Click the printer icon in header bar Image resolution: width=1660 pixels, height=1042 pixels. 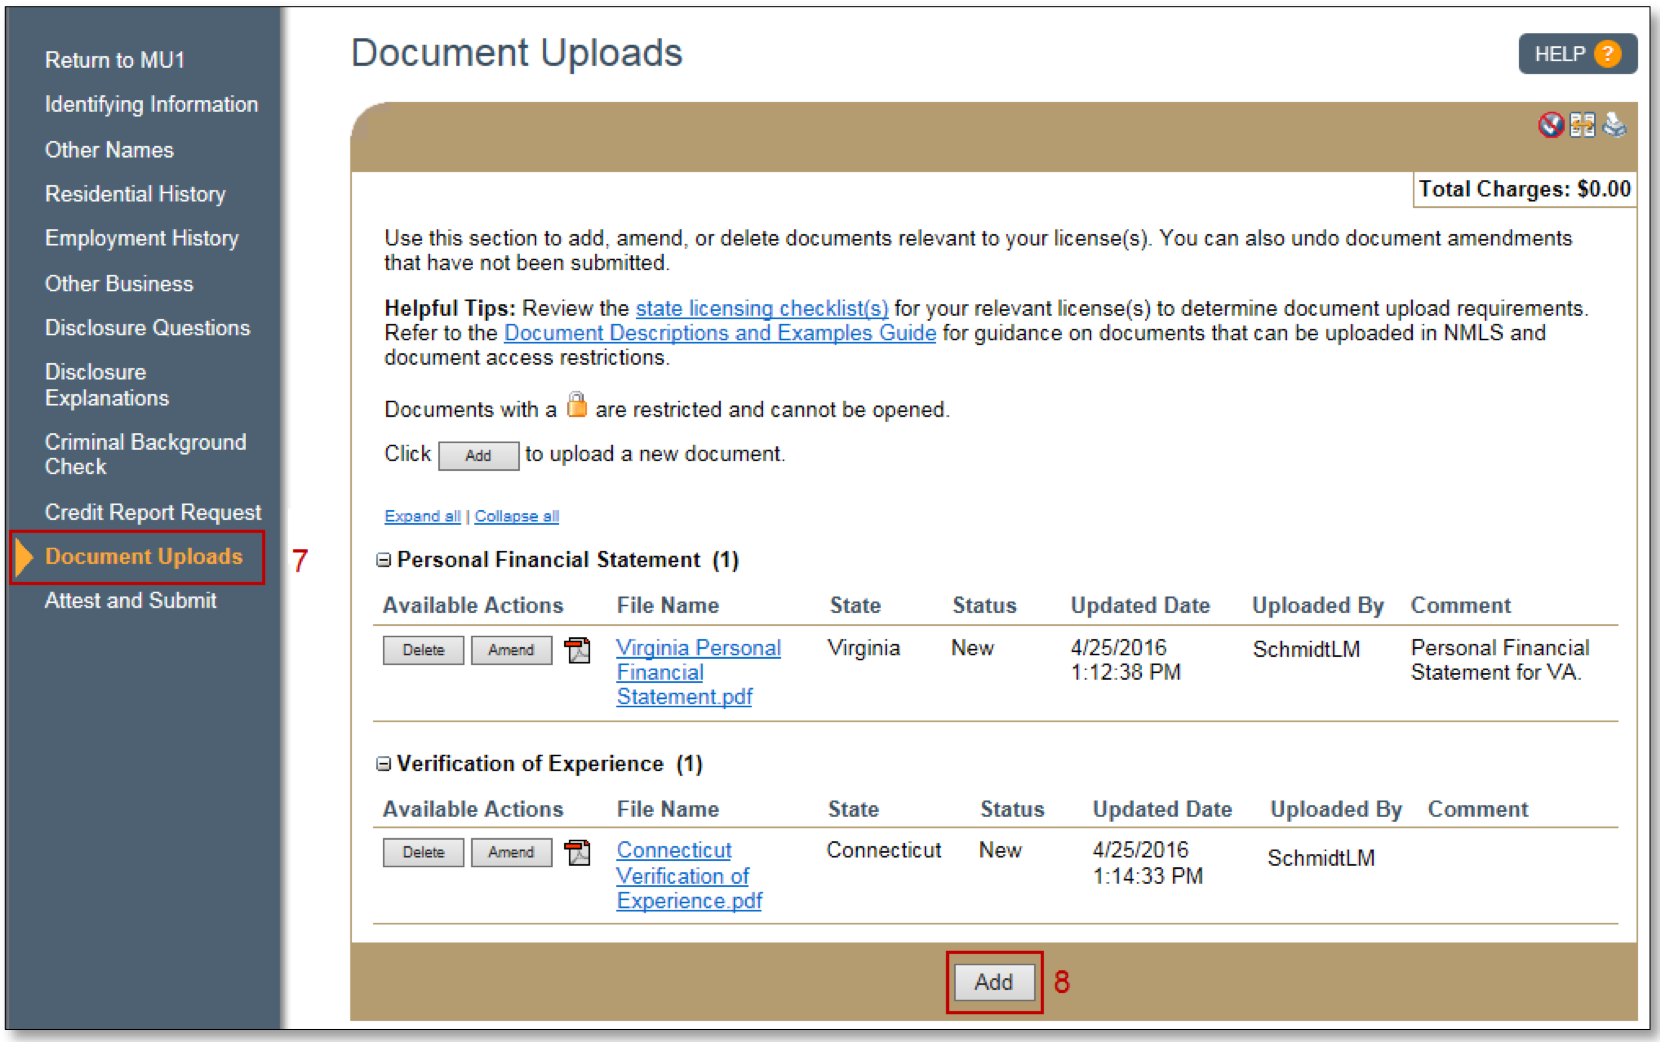(1614, 125)
